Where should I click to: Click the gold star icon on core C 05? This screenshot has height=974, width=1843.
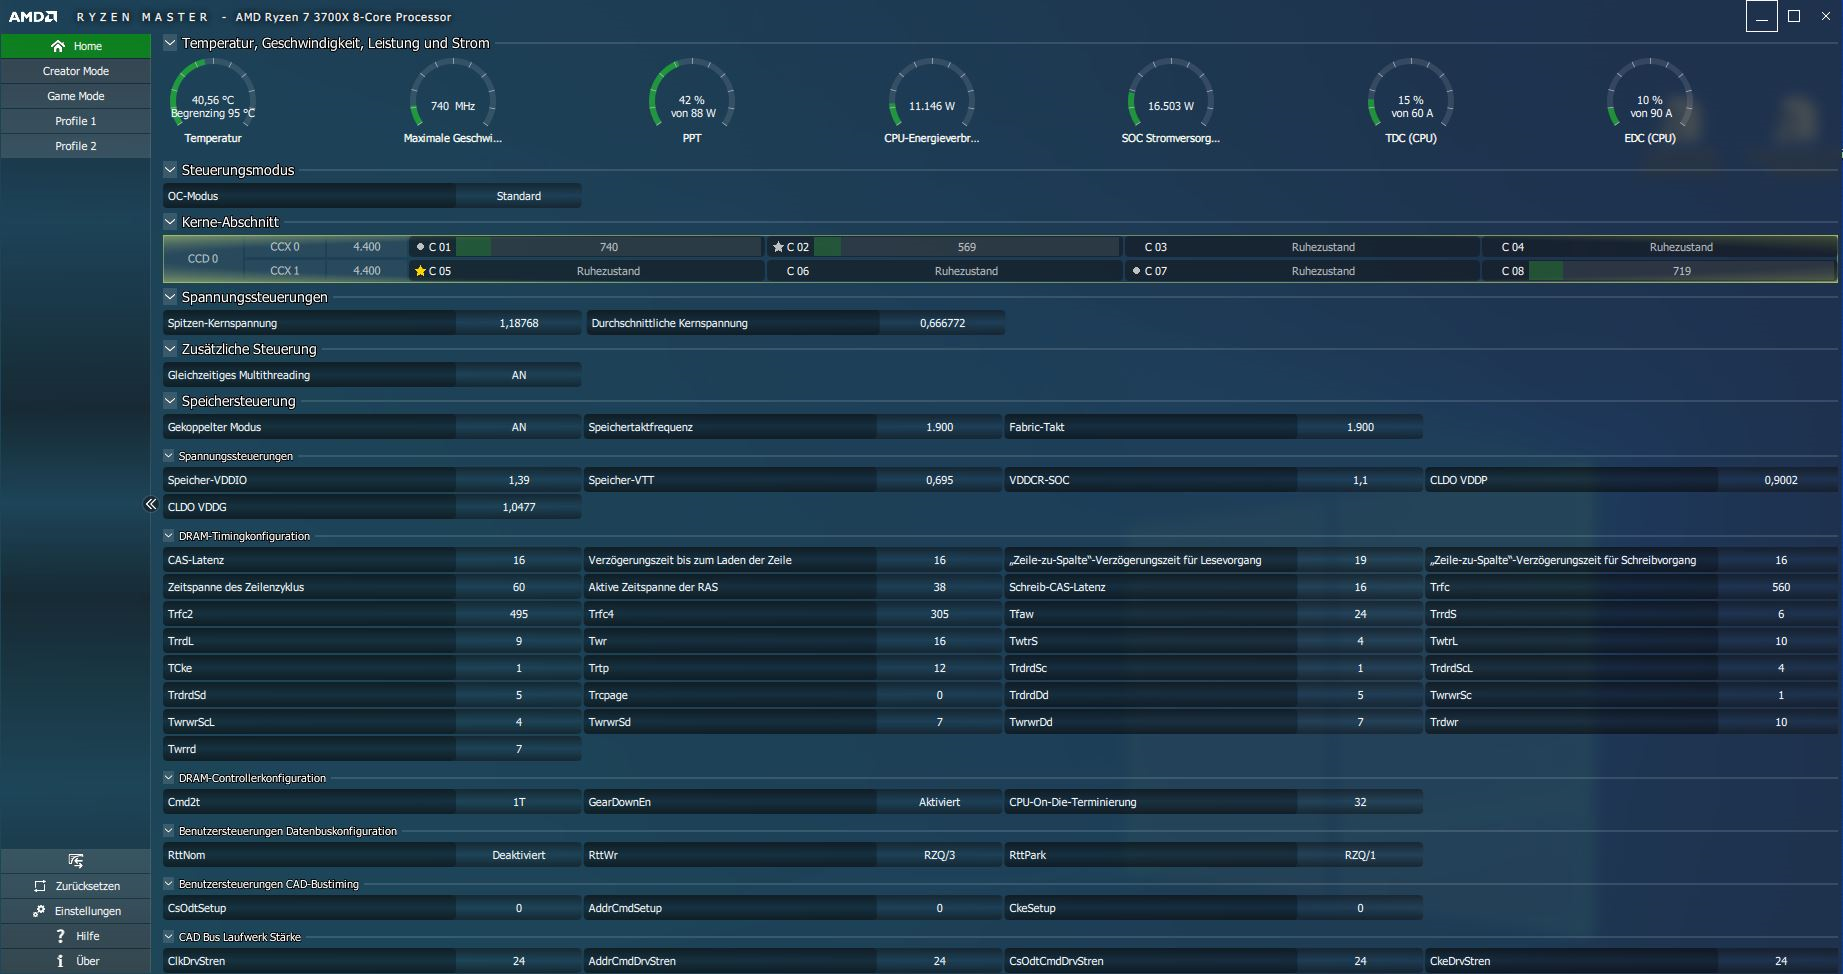click(x=420, y=271)
